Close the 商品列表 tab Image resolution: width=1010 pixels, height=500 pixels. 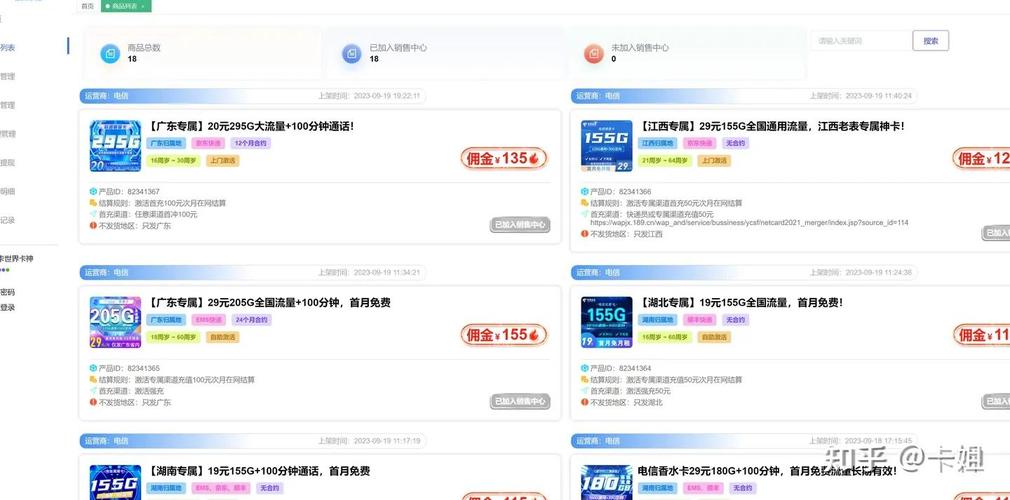click(x=142, y=6)
